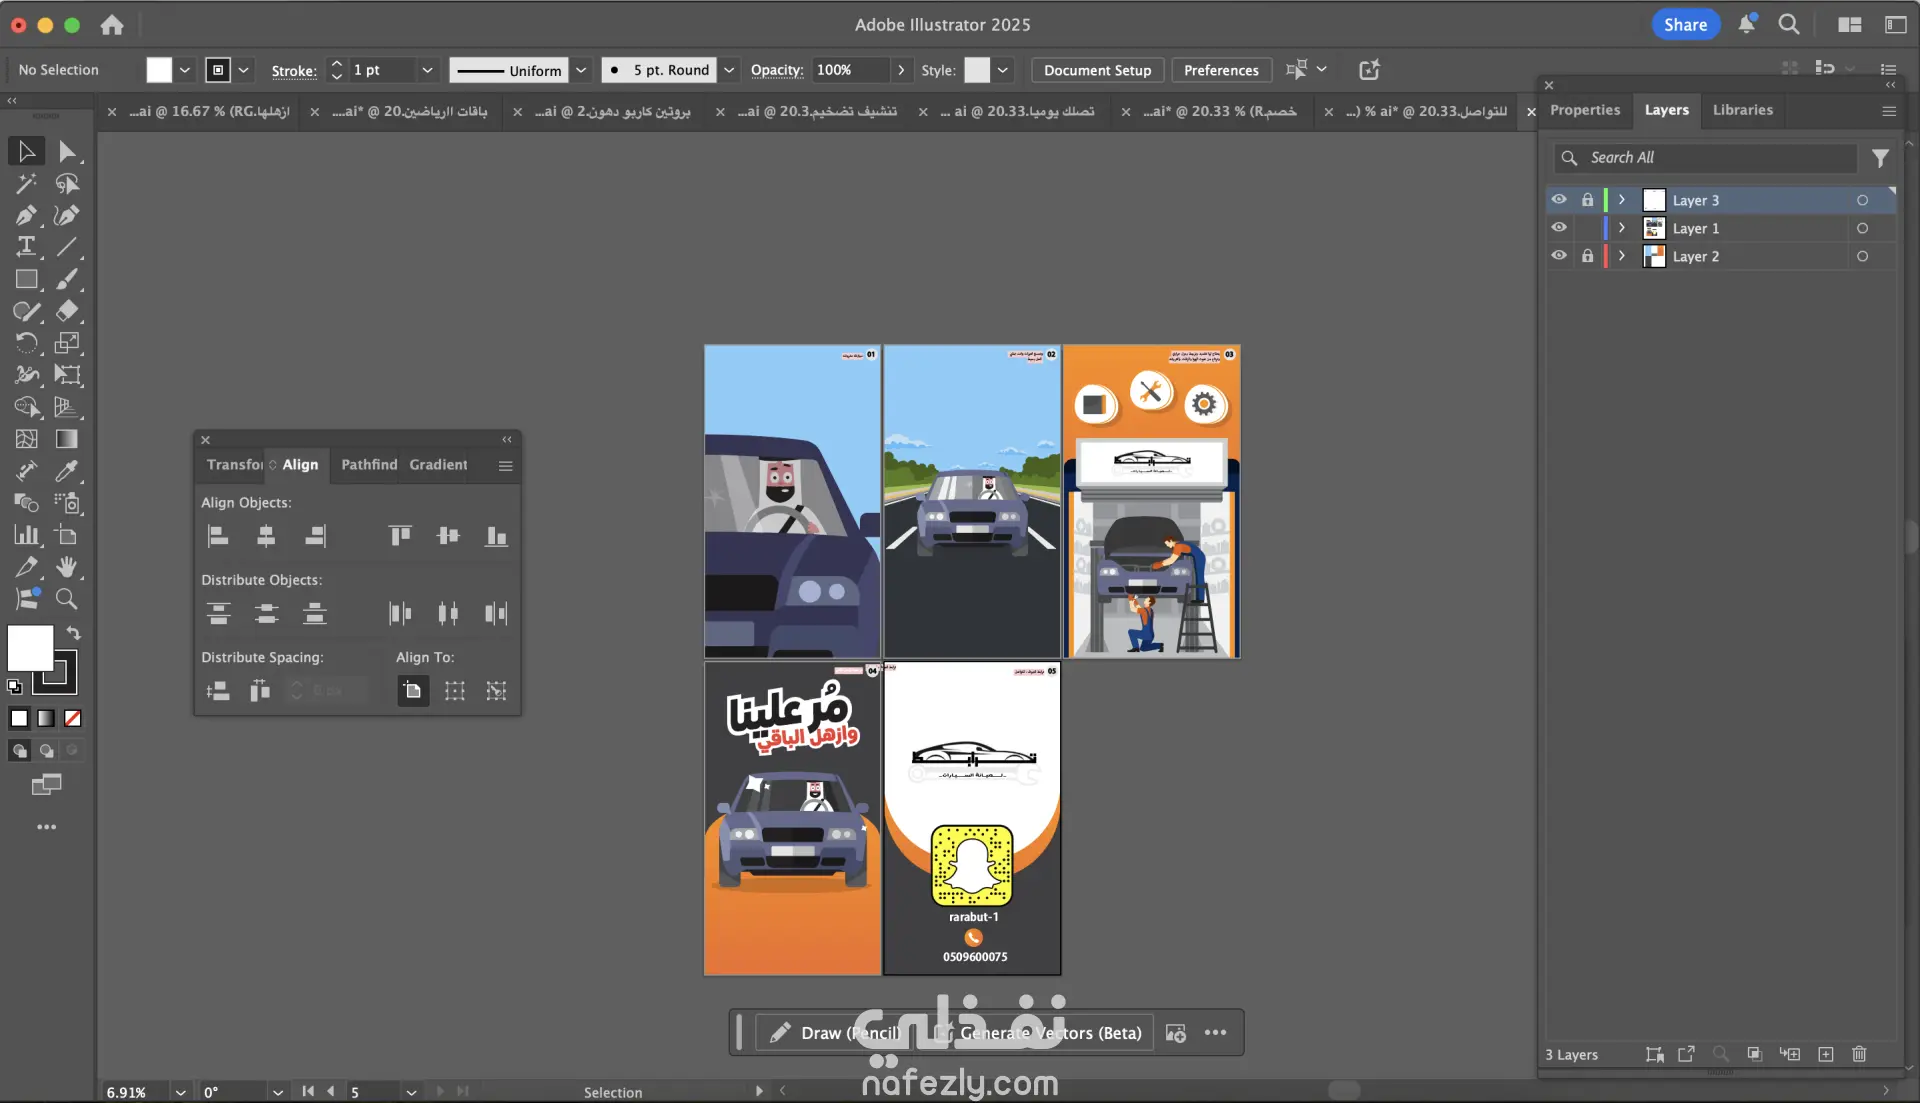This screenshot has width=1920, height=1103.
Task: Click Horizontal Align Center icon
Action: [x=266, y=536]
